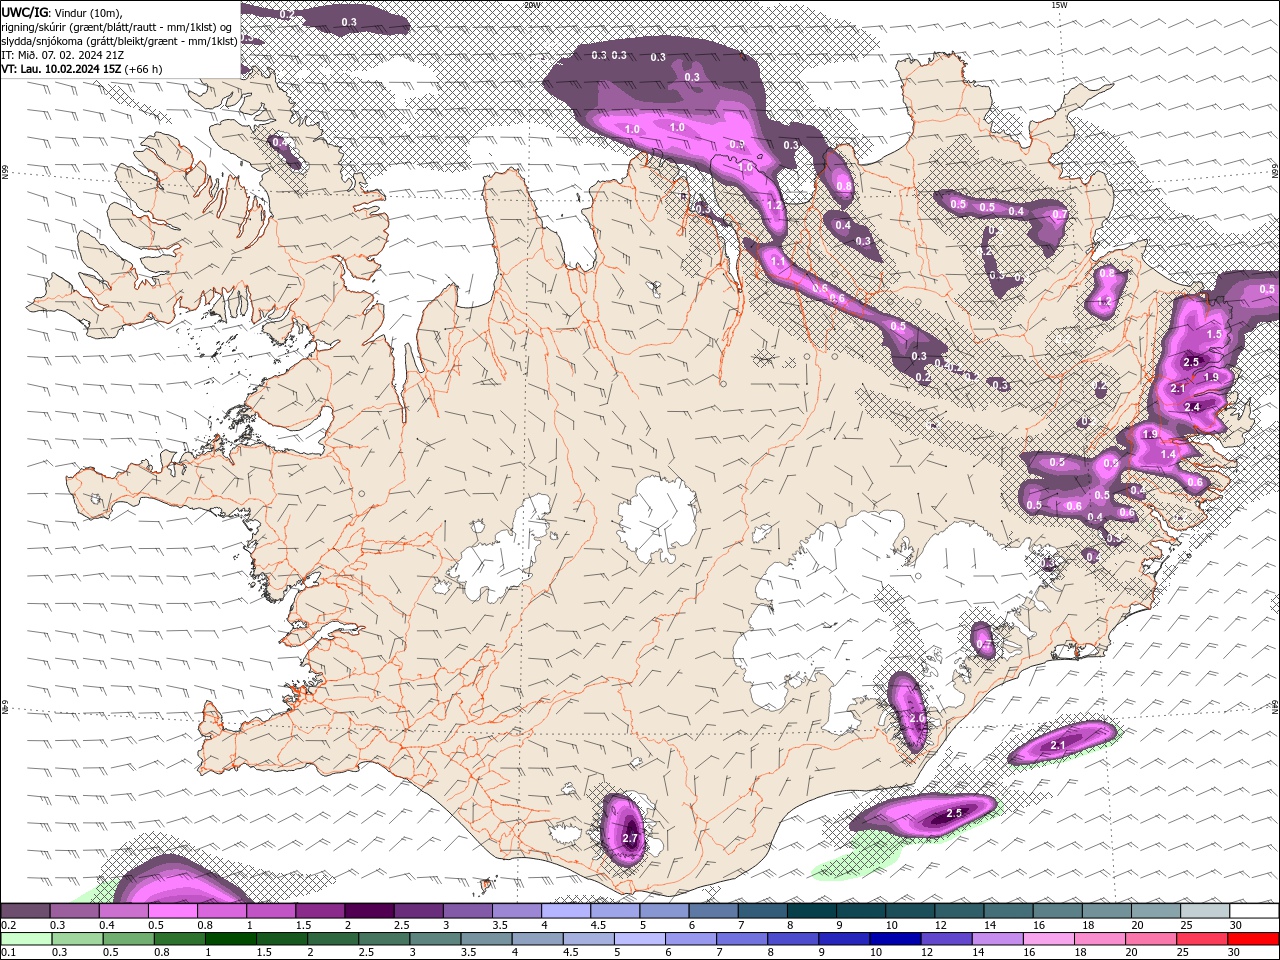Screen dimensions: 1280x960
Task: Click the '2.1' value over the sea offshore
Action: pyautogui.click(x=1059, y=745)
